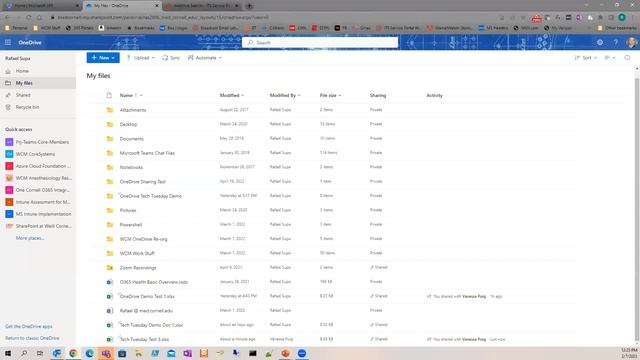Open the Desktop folder
Screen dimensions: 640x360
pyautogui.click(x=128, y=124)
